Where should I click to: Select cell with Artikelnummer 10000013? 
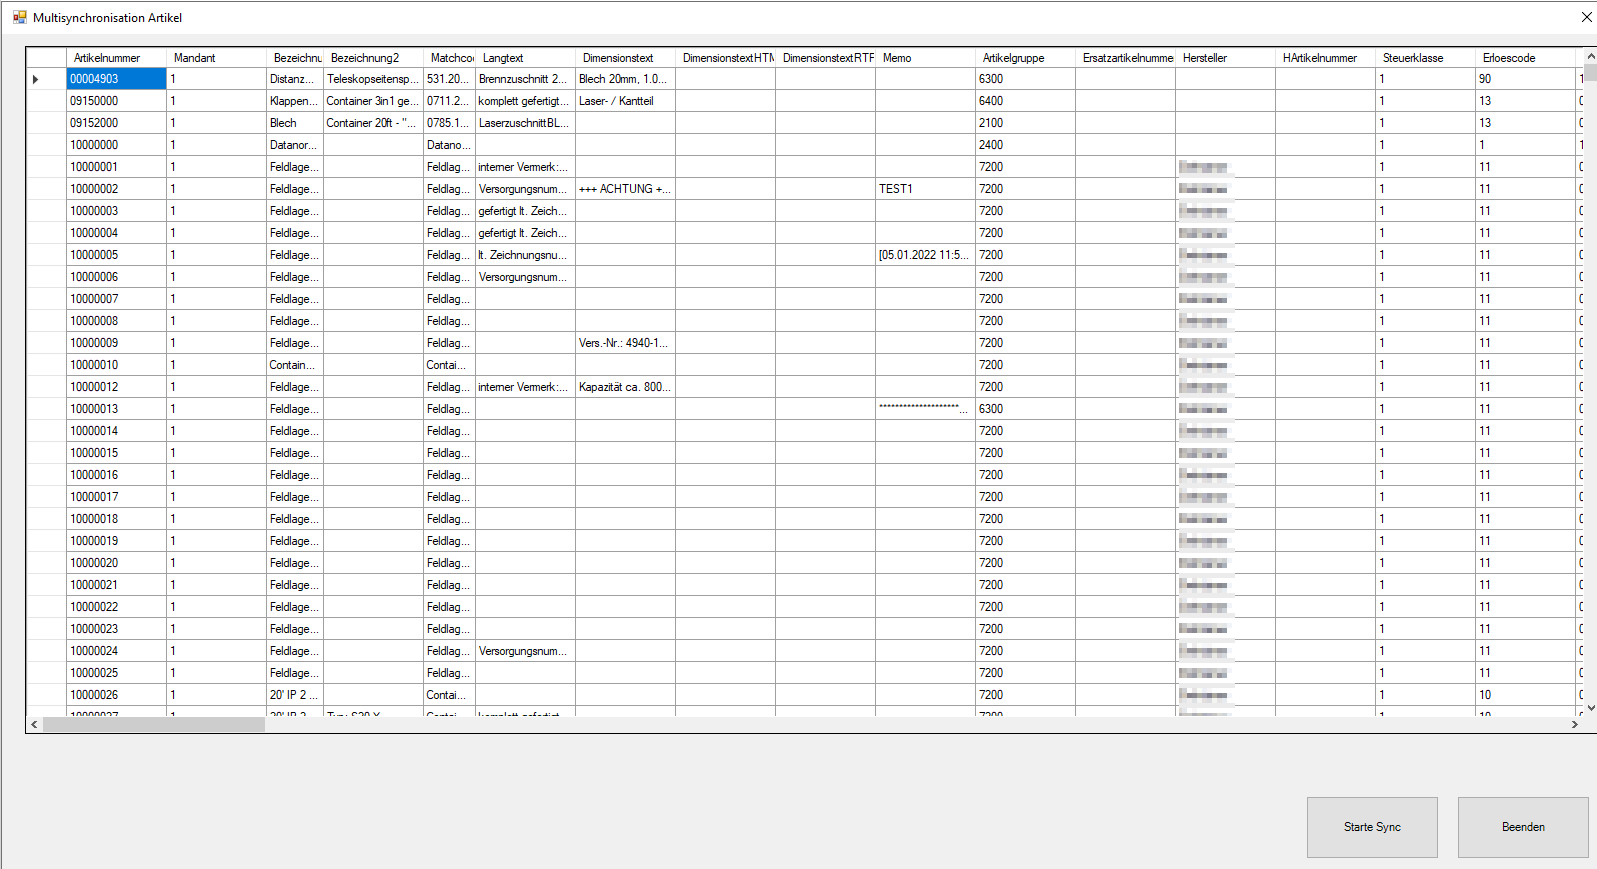(x=116, y=409)
